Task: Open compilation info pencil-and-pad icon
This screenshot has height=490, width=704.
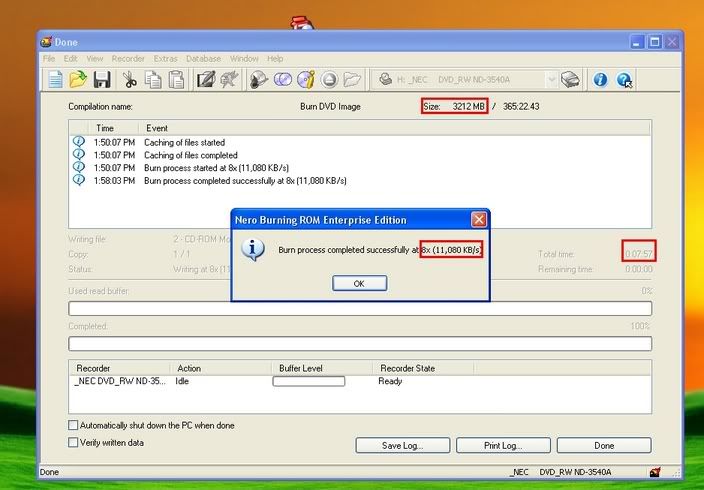Action: point(206,80)
